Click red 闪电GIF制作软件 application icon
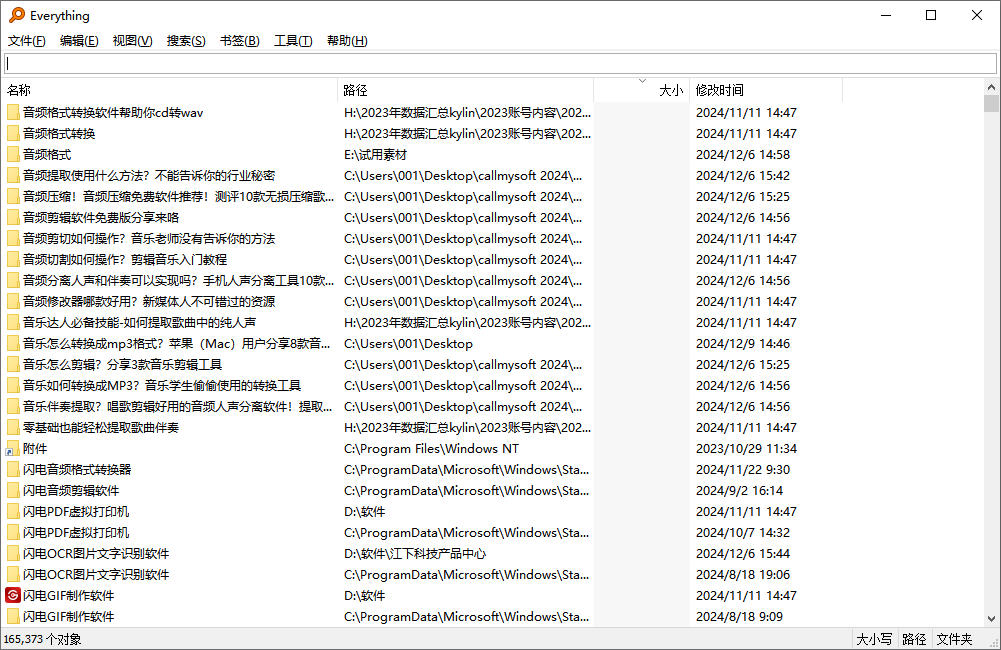This screenshot has width=1001, height=650. click(x=13, y=596)
